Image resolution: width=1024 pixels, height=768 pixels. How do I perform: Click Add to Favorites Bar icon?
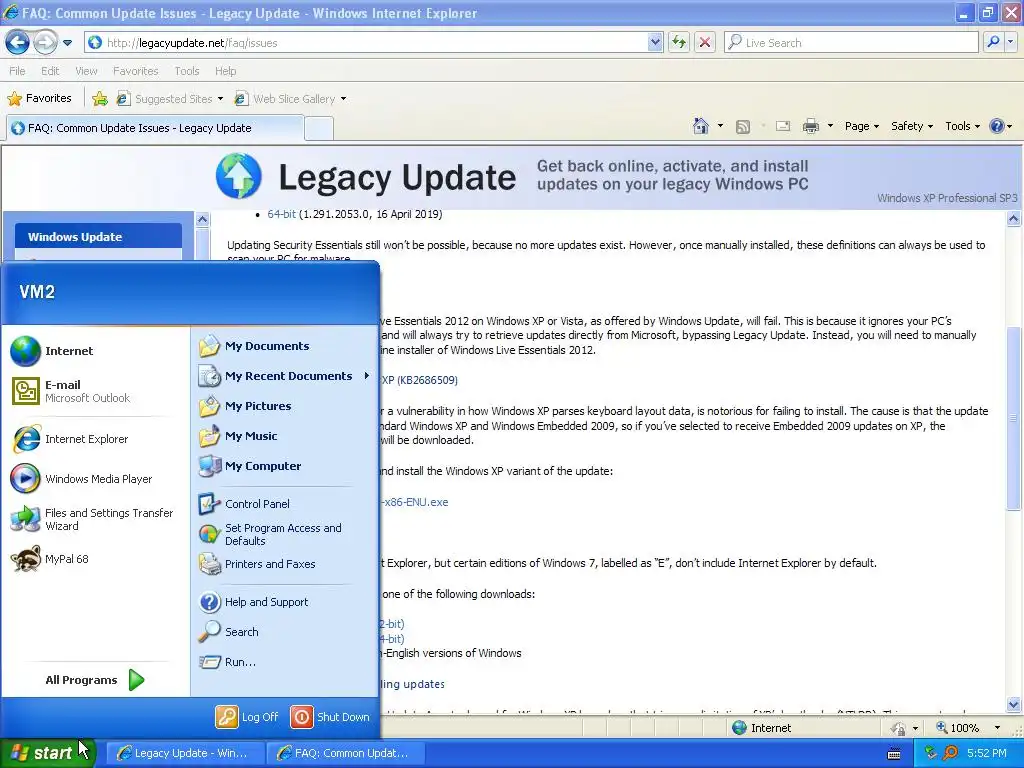coord(100,99)
